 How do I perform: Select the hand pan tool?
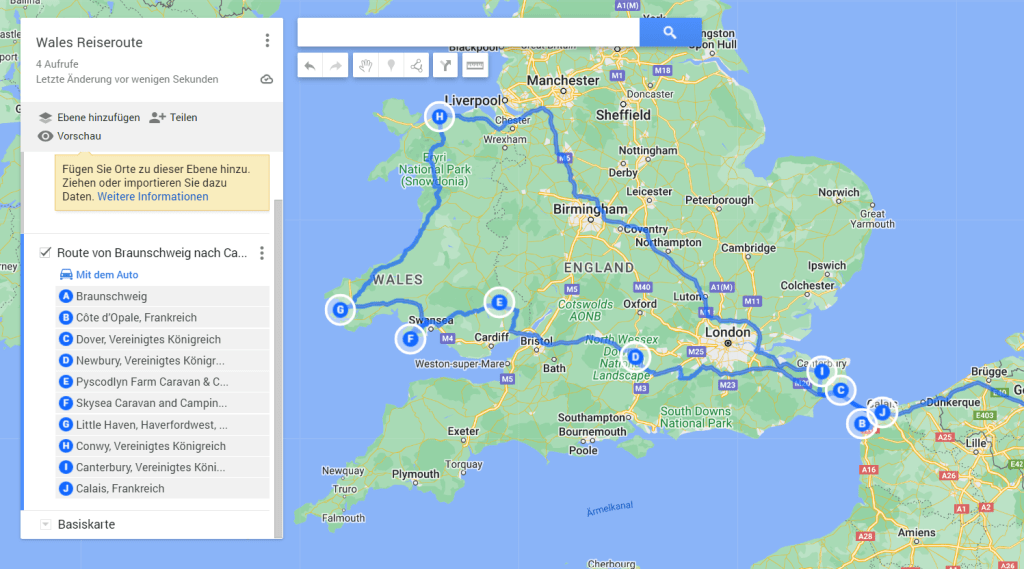[366, 66]
